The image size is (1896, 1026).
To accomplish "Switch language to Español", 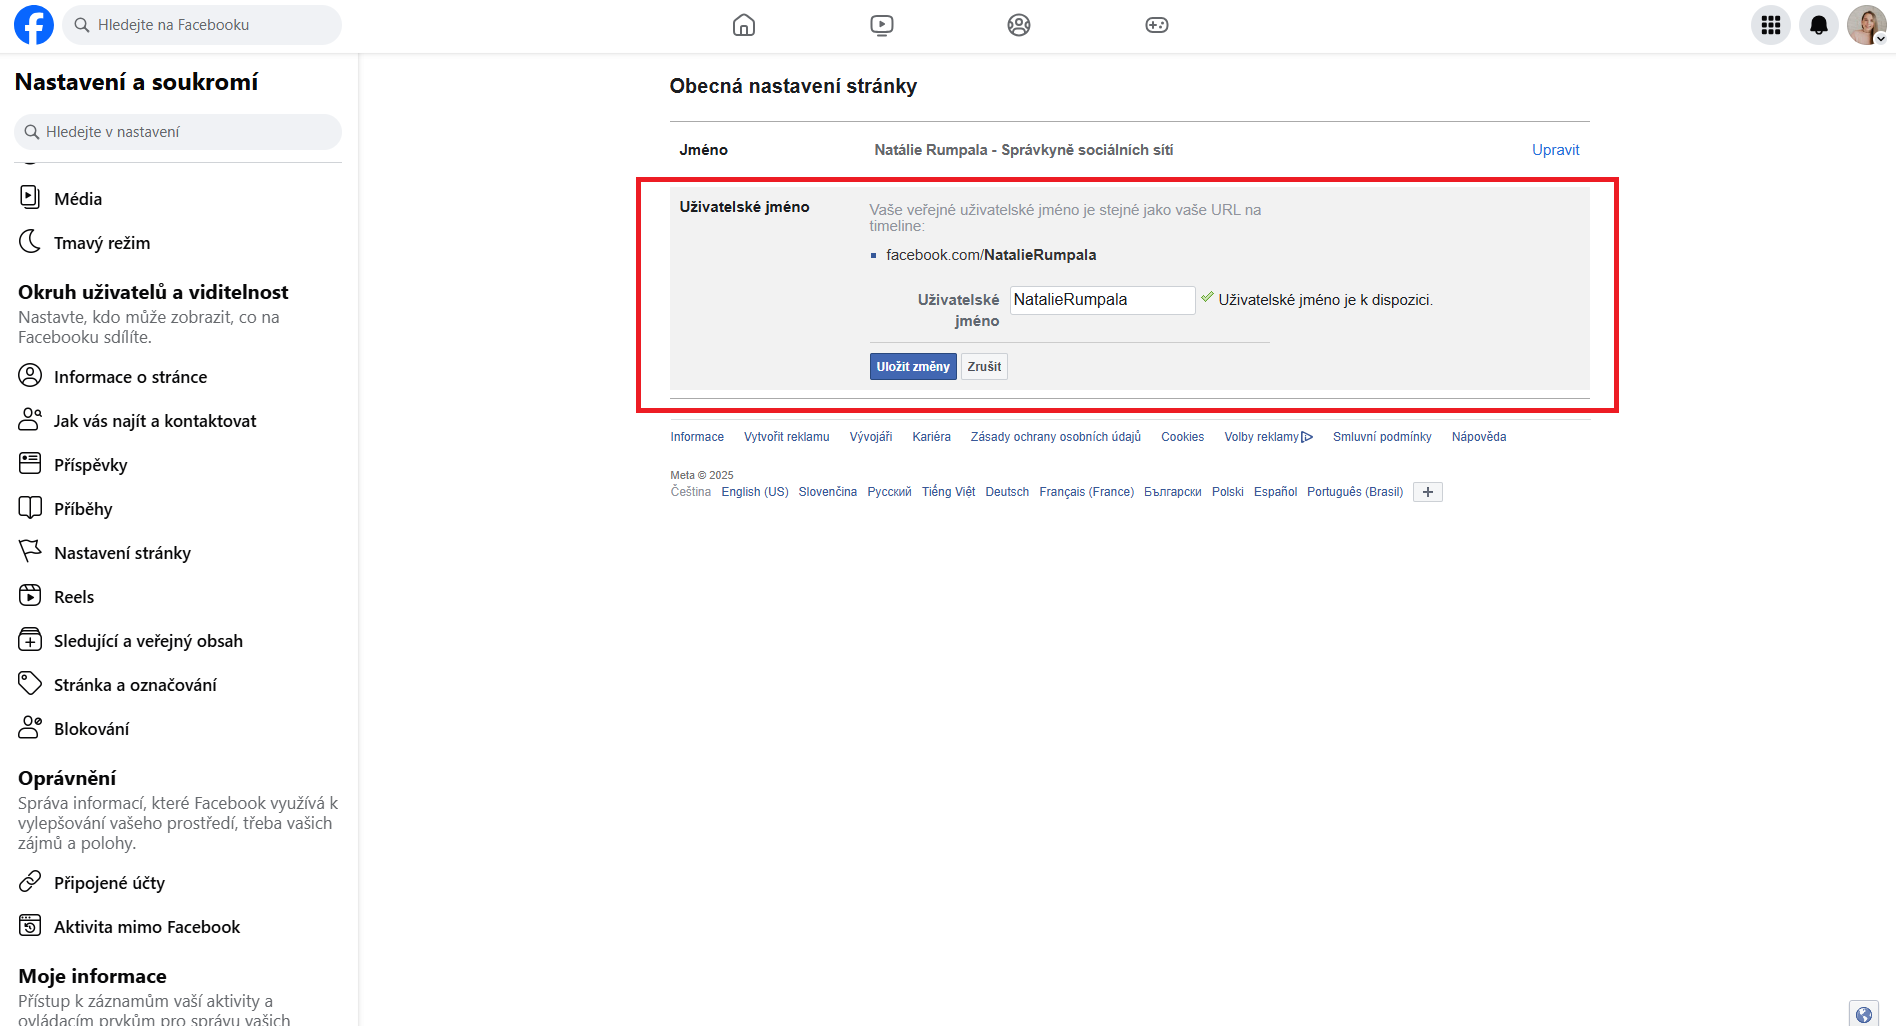I will point(1275,492).
